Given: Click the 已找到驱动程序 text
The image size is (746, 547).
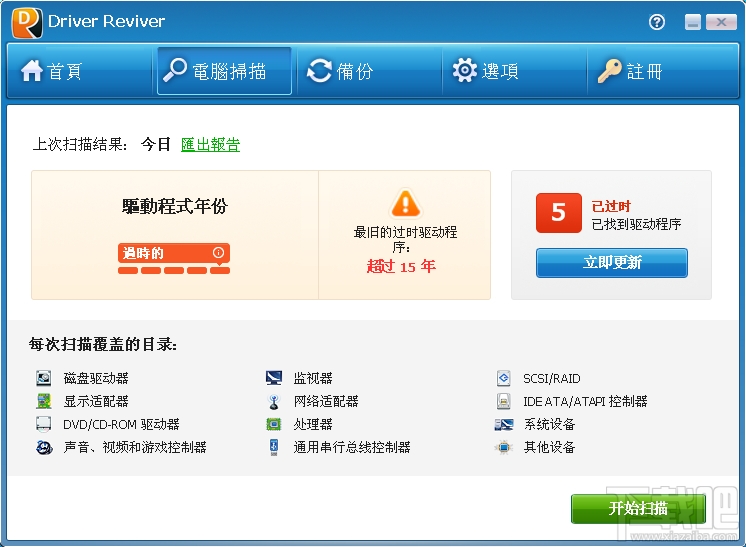Looking at the screenshot, I should (x=636, y=224).
